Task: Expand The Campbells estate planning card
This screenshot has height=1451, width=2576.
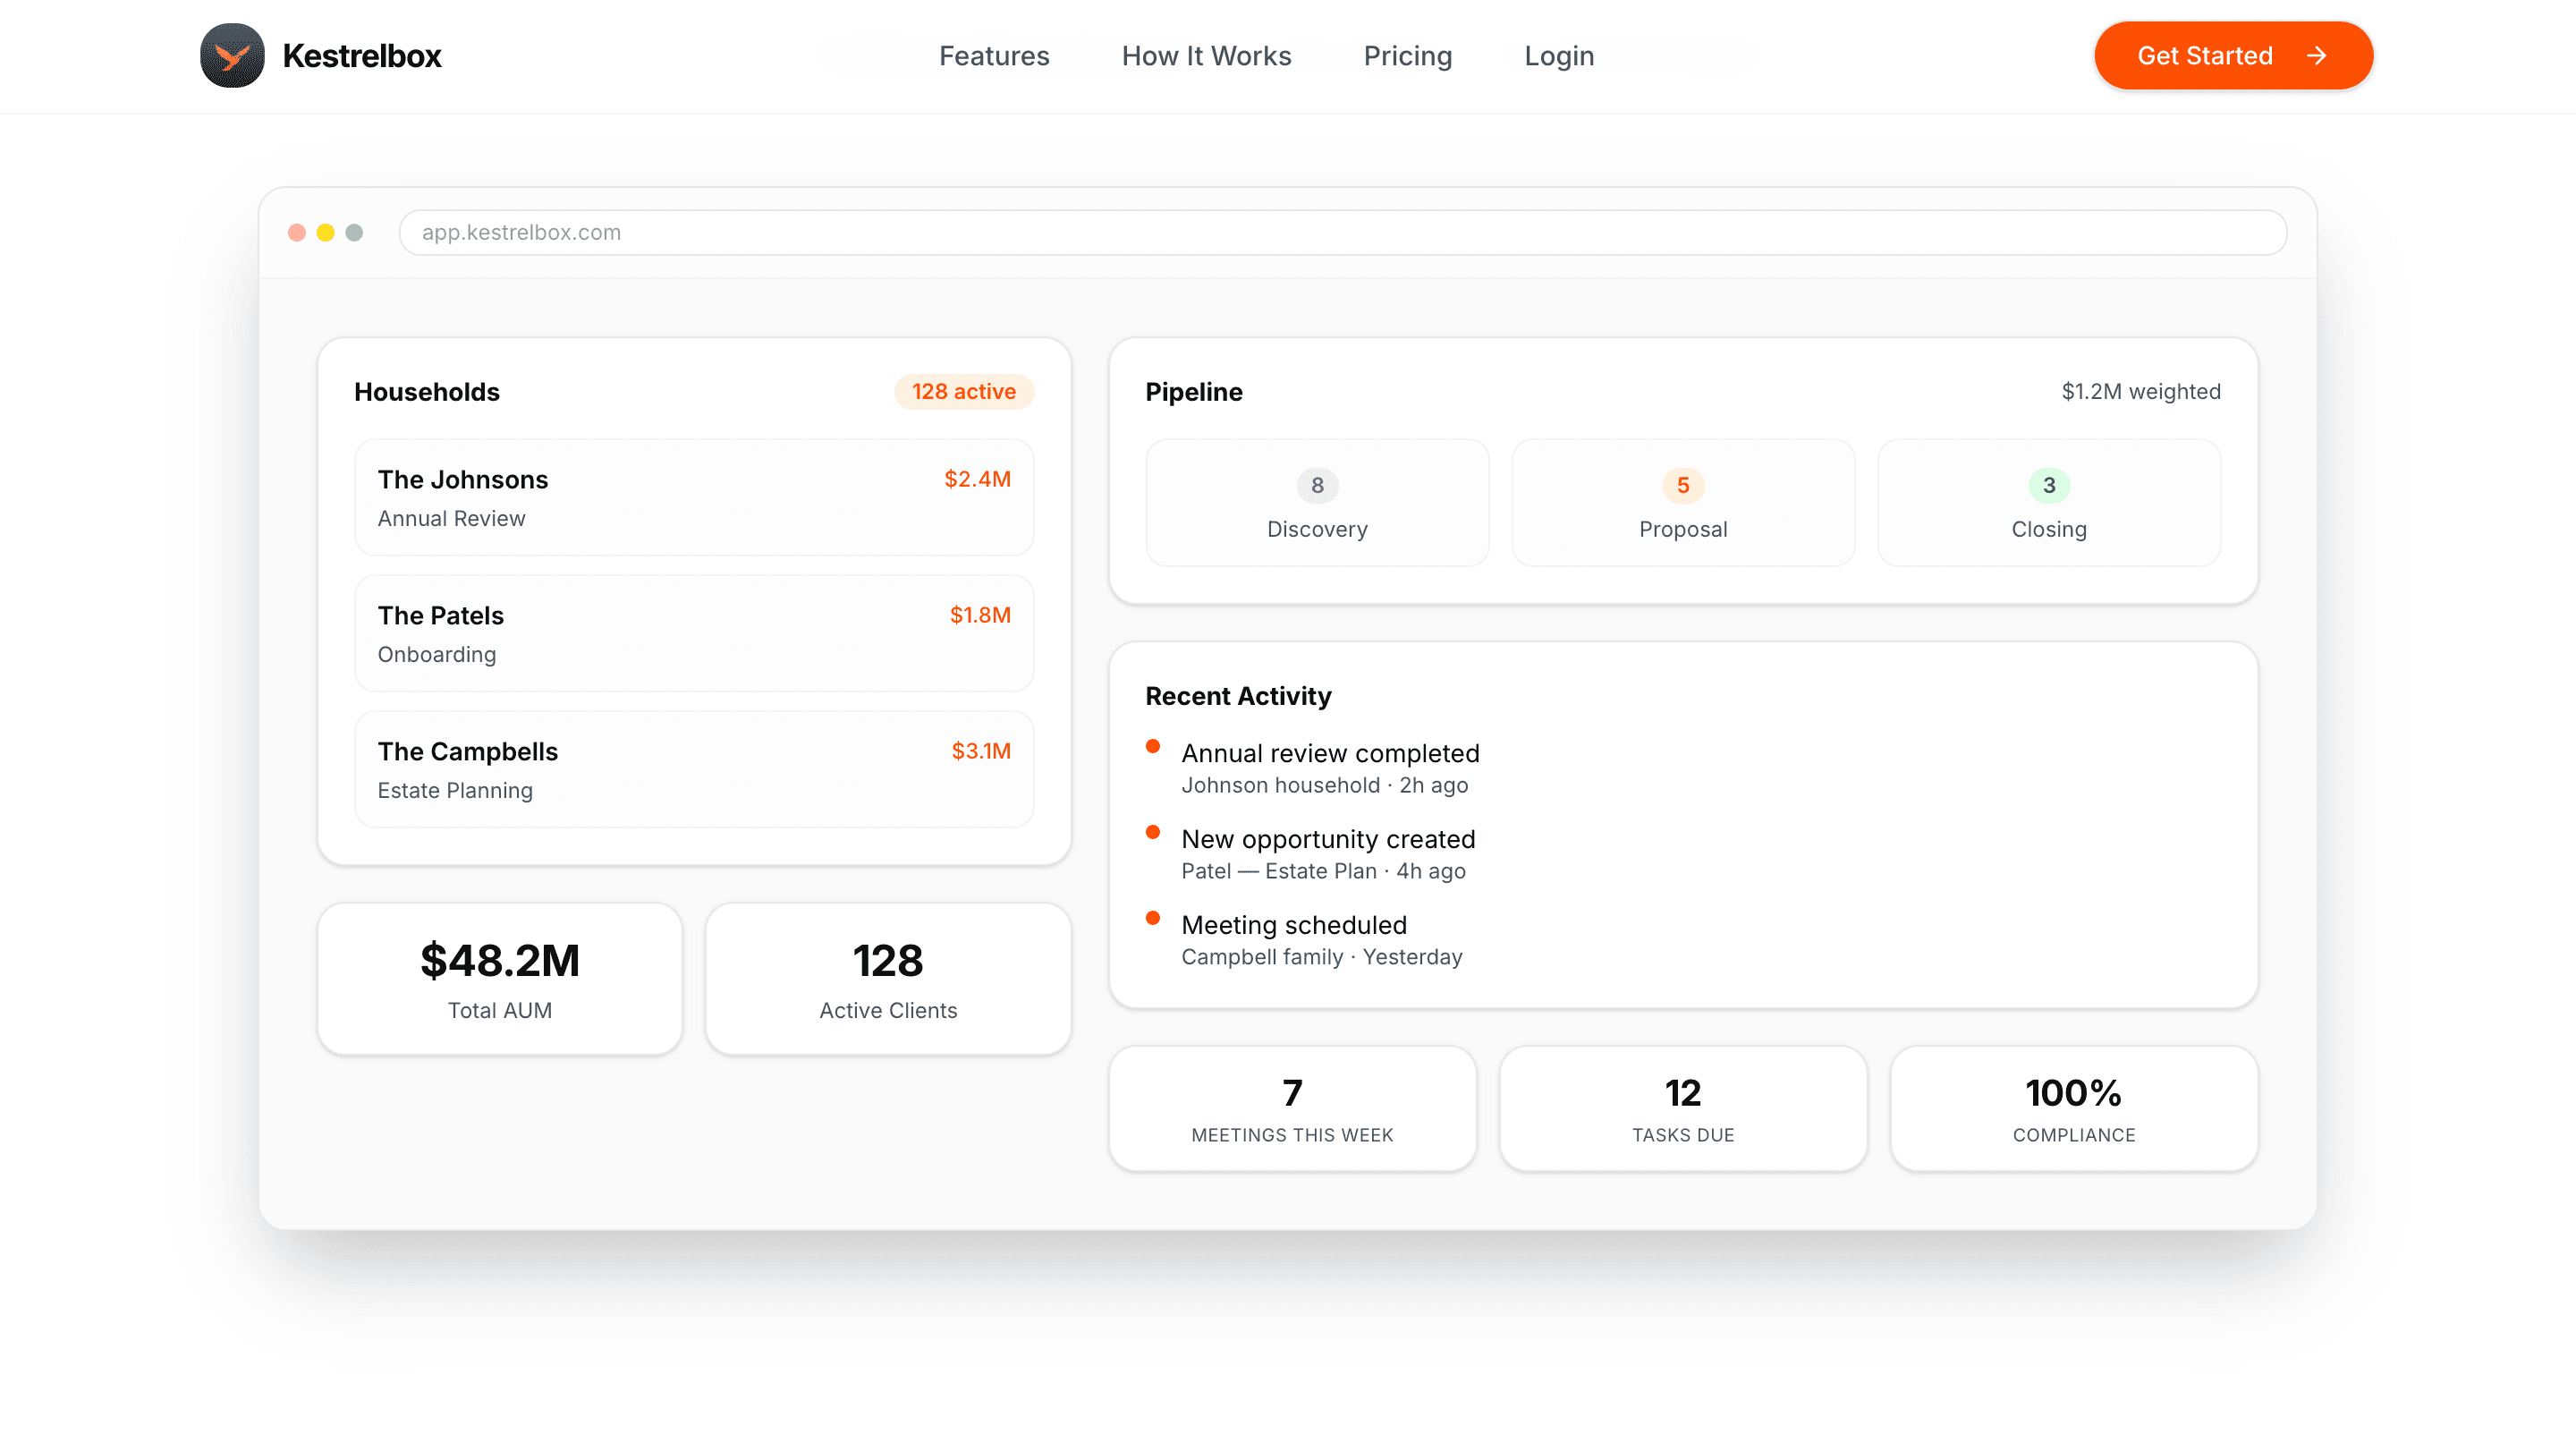Action: click(x=694, y=769)
